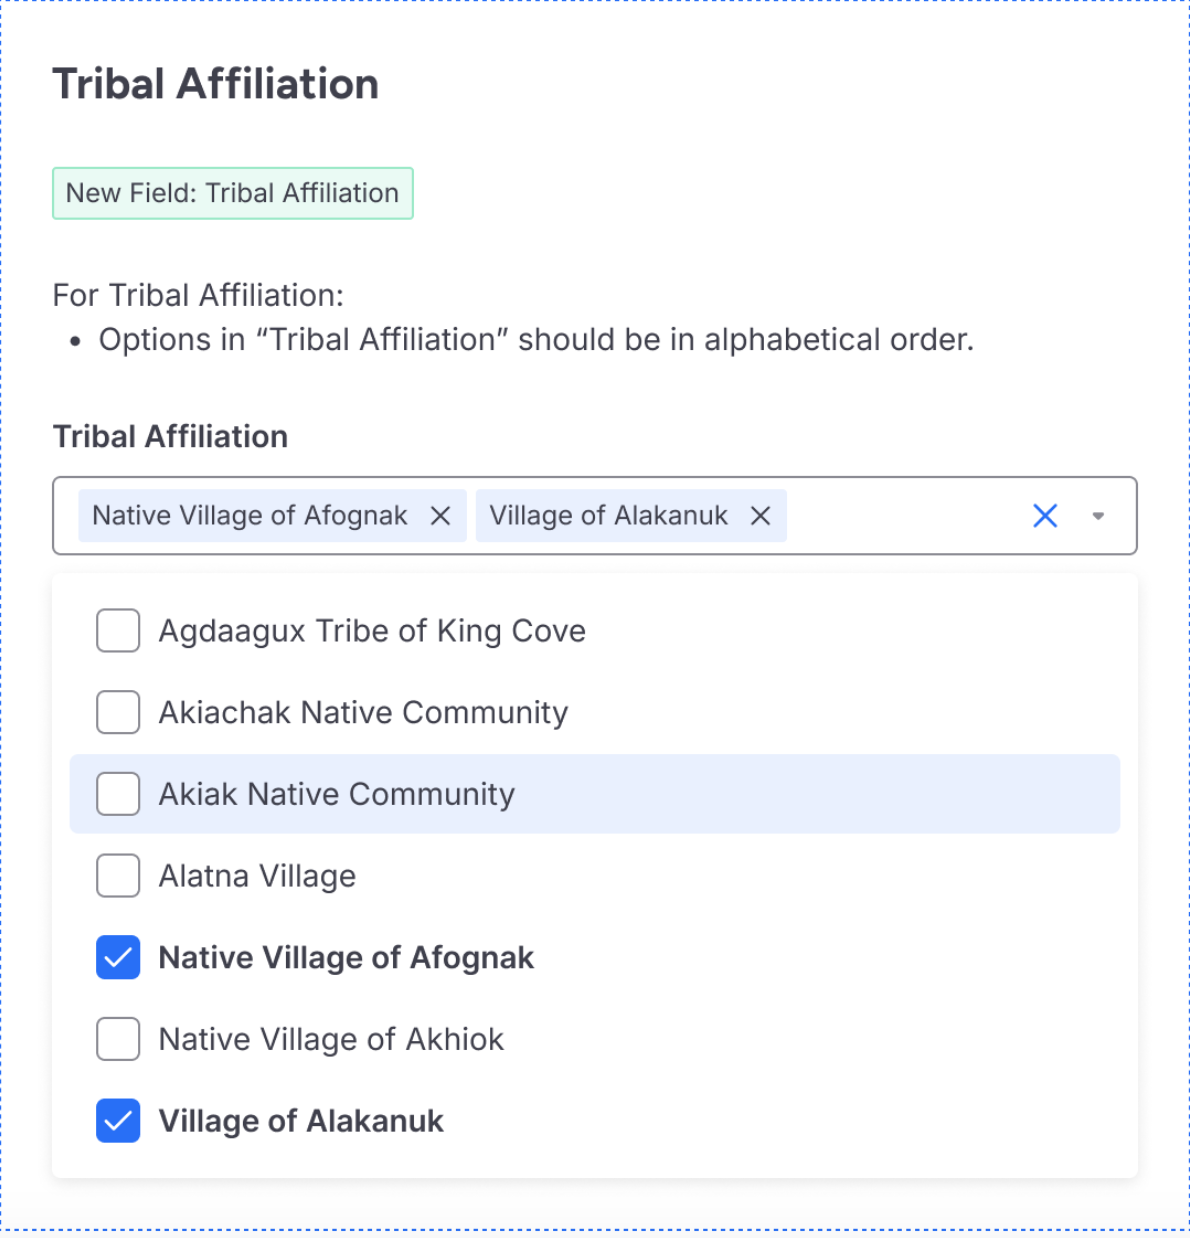Click the New Field: Tribal Affiliation badge

tap(232, 193)
